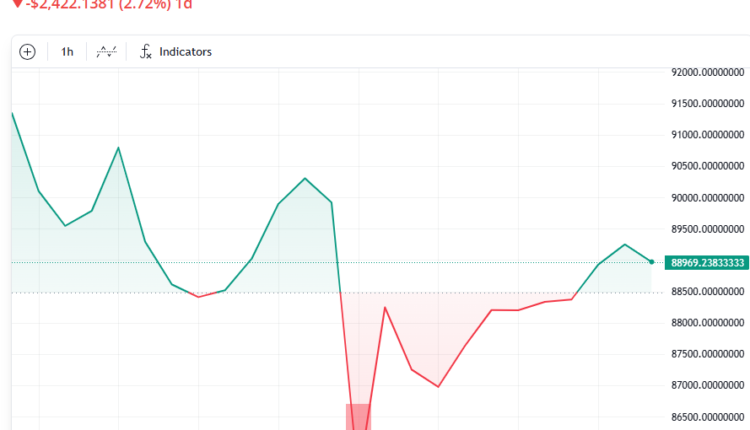750x430 pixels.
Task: Click the 92000.00000000 price axis label
Action: tap(708, 72)
